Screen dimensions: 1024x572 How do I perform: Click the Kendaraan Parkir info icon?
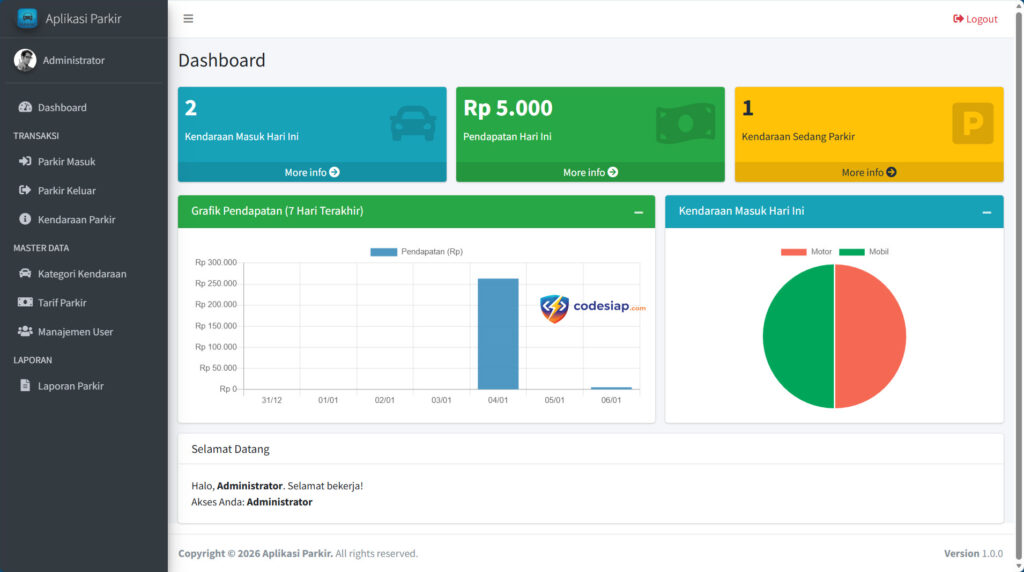pyautogui.click(x=25, y=219)
